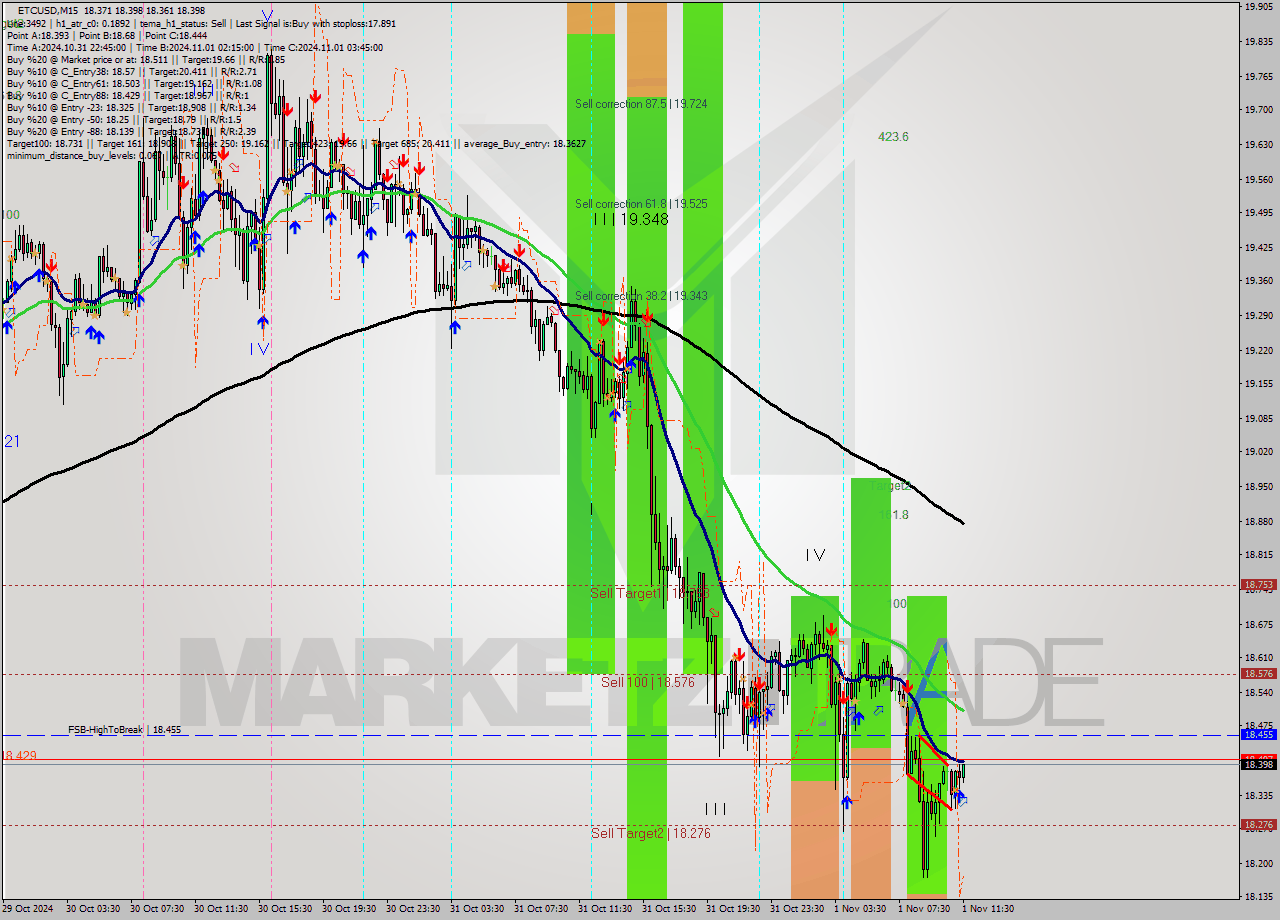Click the 19.020 price axis value
1280x920 pixels.
point(1257,452)
